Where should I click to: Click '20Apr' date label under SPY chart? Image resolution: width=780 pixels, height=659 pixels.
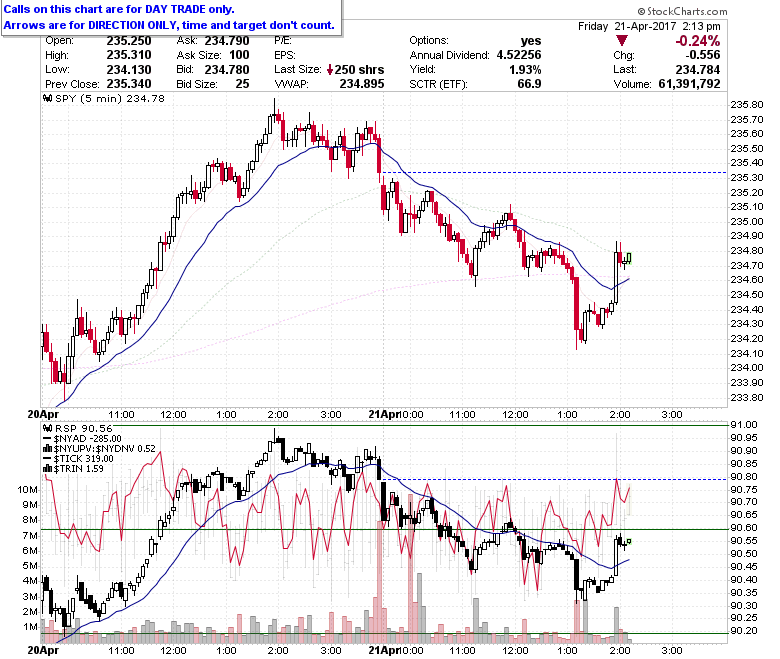[43, 414]
